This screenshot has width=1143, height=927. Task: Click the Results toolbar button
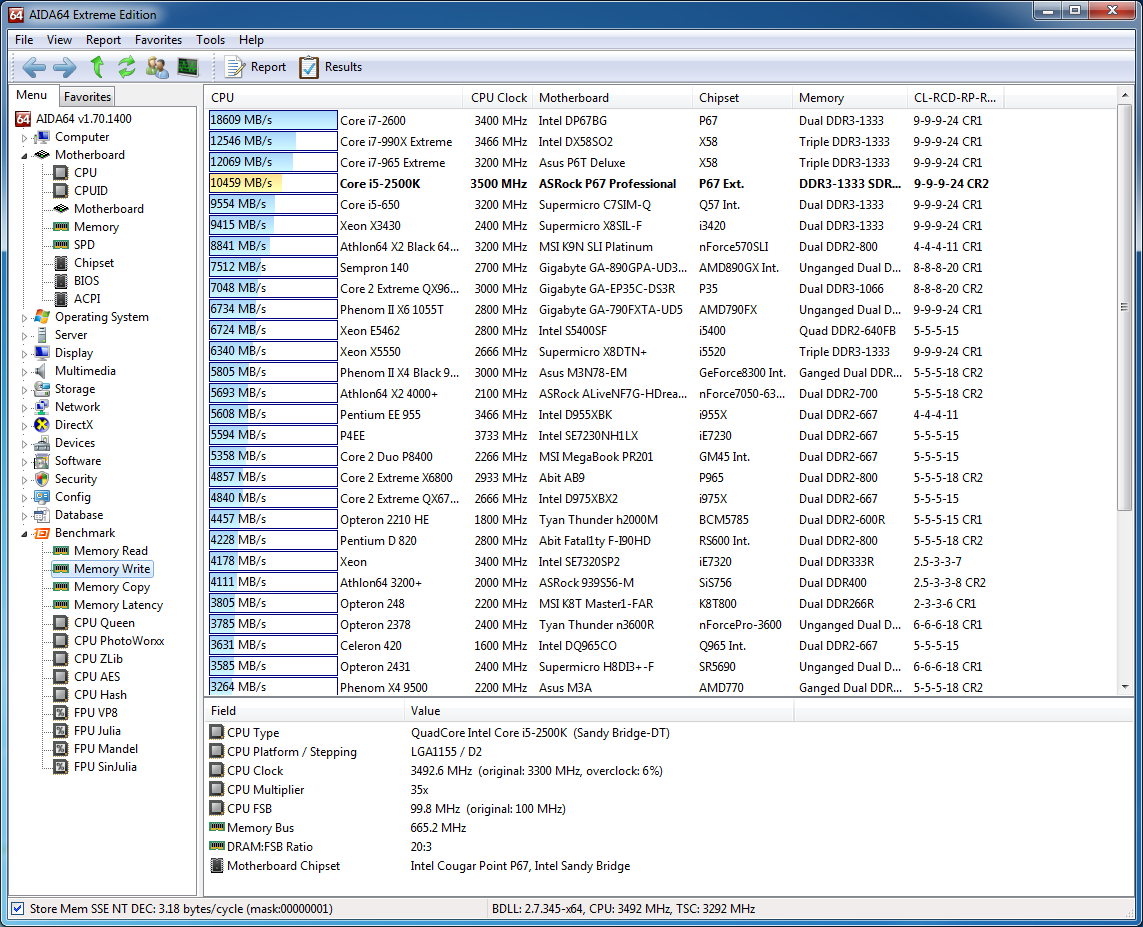[x=330, y=67]
